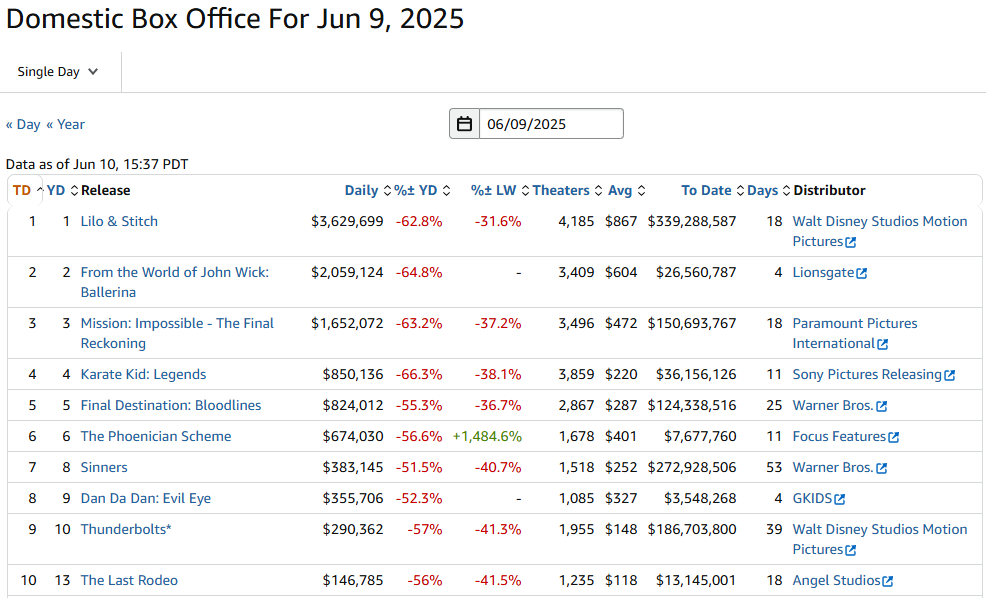Open Lilo & Stitch release page
The height and width of the screenshot is (598, 986).
tap(119, 221)
